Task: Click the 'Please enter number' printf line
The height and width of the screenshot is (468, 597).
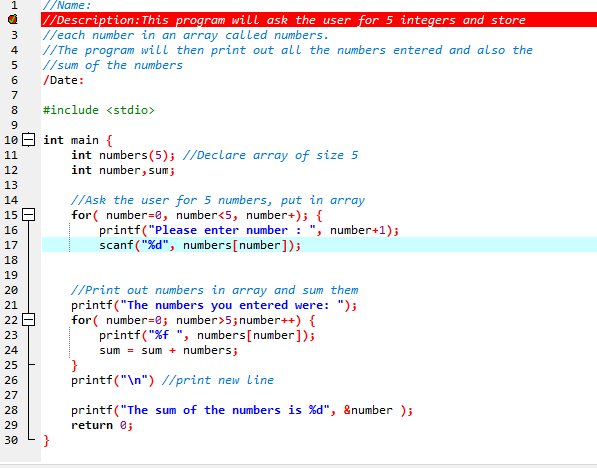Action: [x=249, y=230]
